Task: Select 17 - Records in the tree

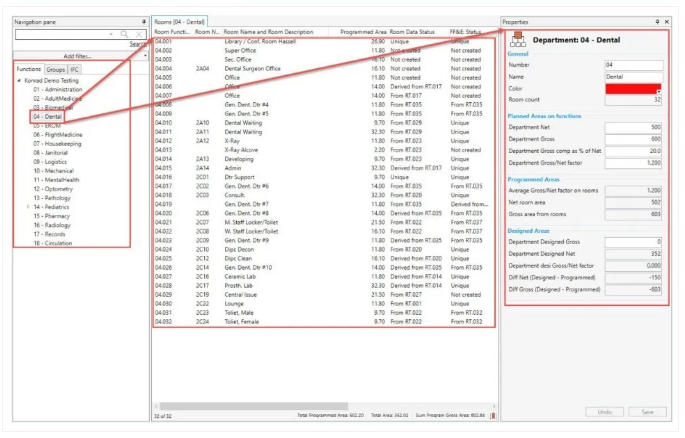Action: 49,234
